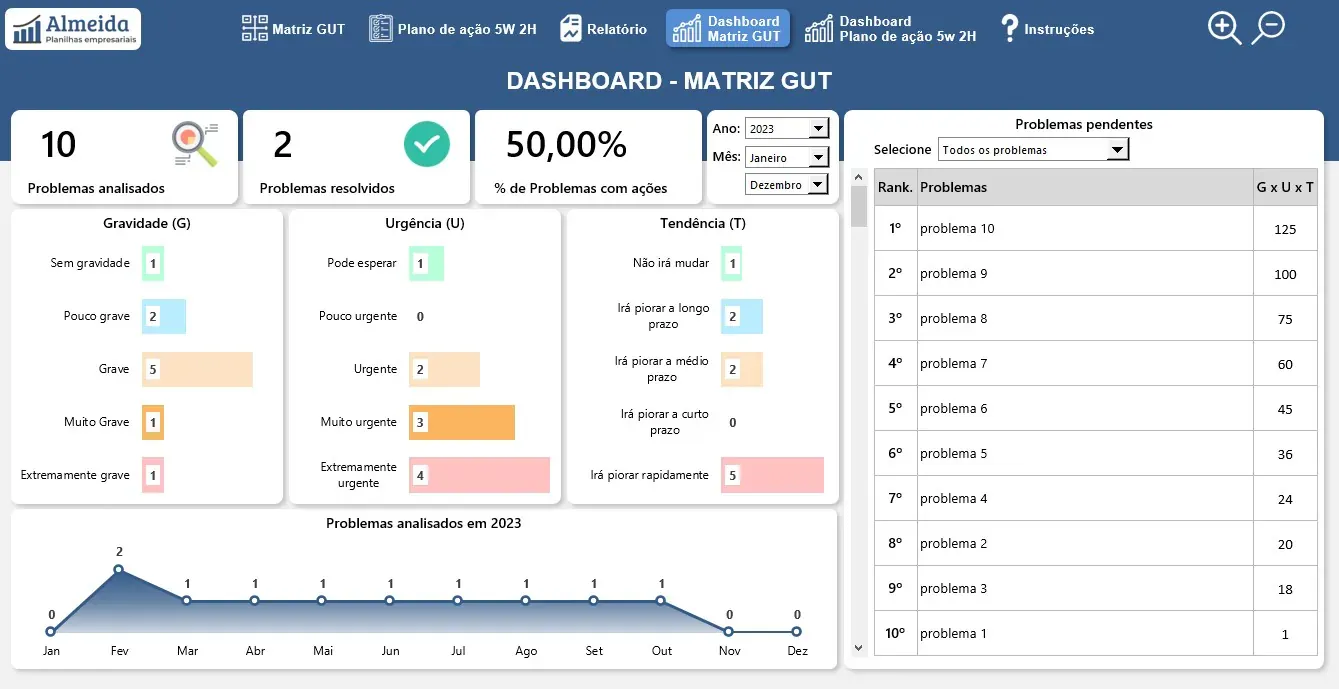Image resolution: width=1339 pixels, height=689 pixels.
Task: Select the problema 10 row in the ranking
Action: tap(1096, 228)
